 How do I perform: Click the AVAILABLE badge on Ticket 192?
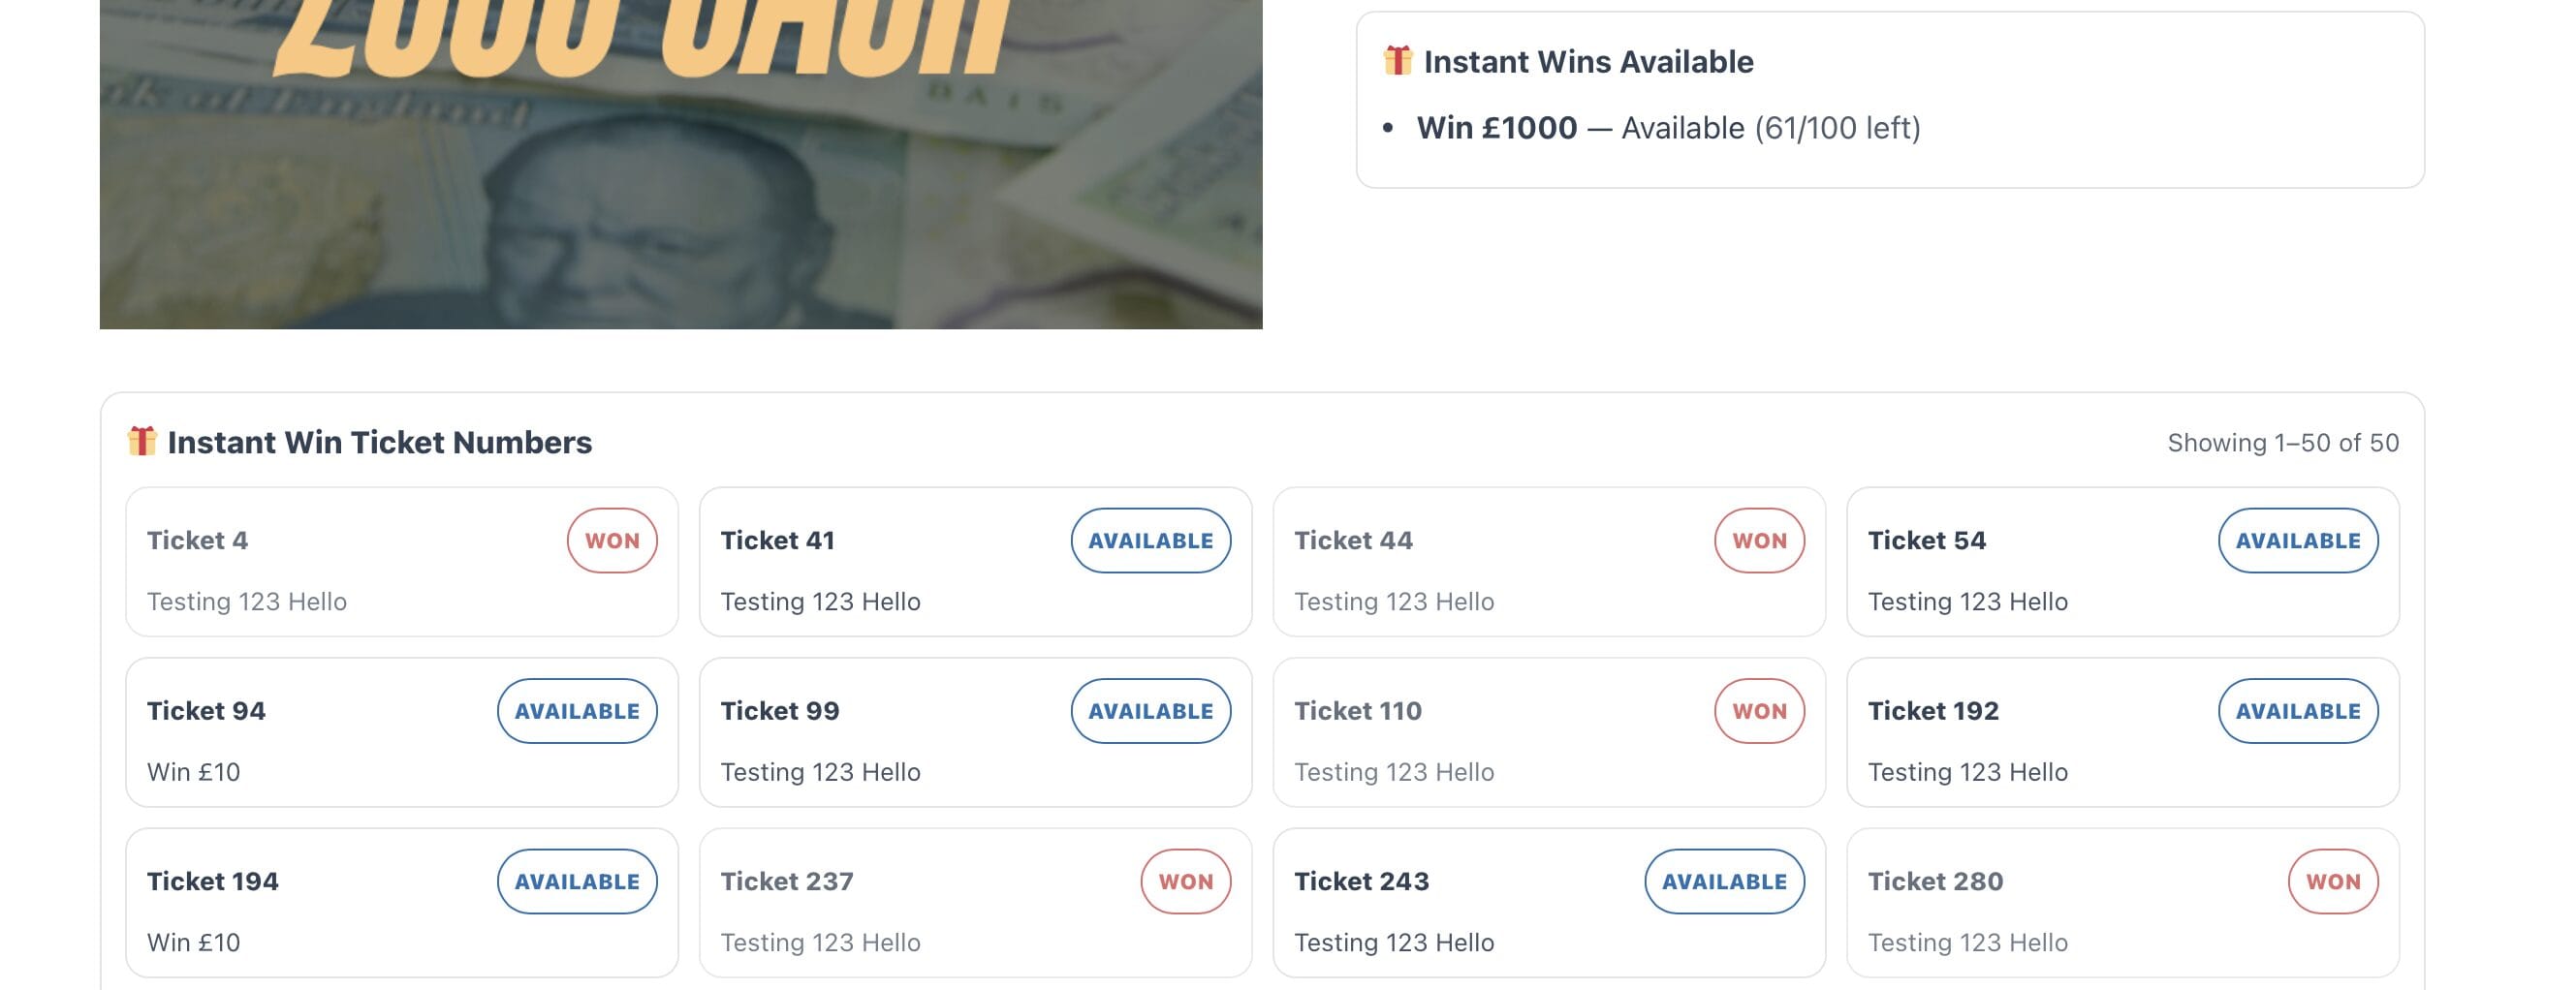click(x=2297, y=710)
